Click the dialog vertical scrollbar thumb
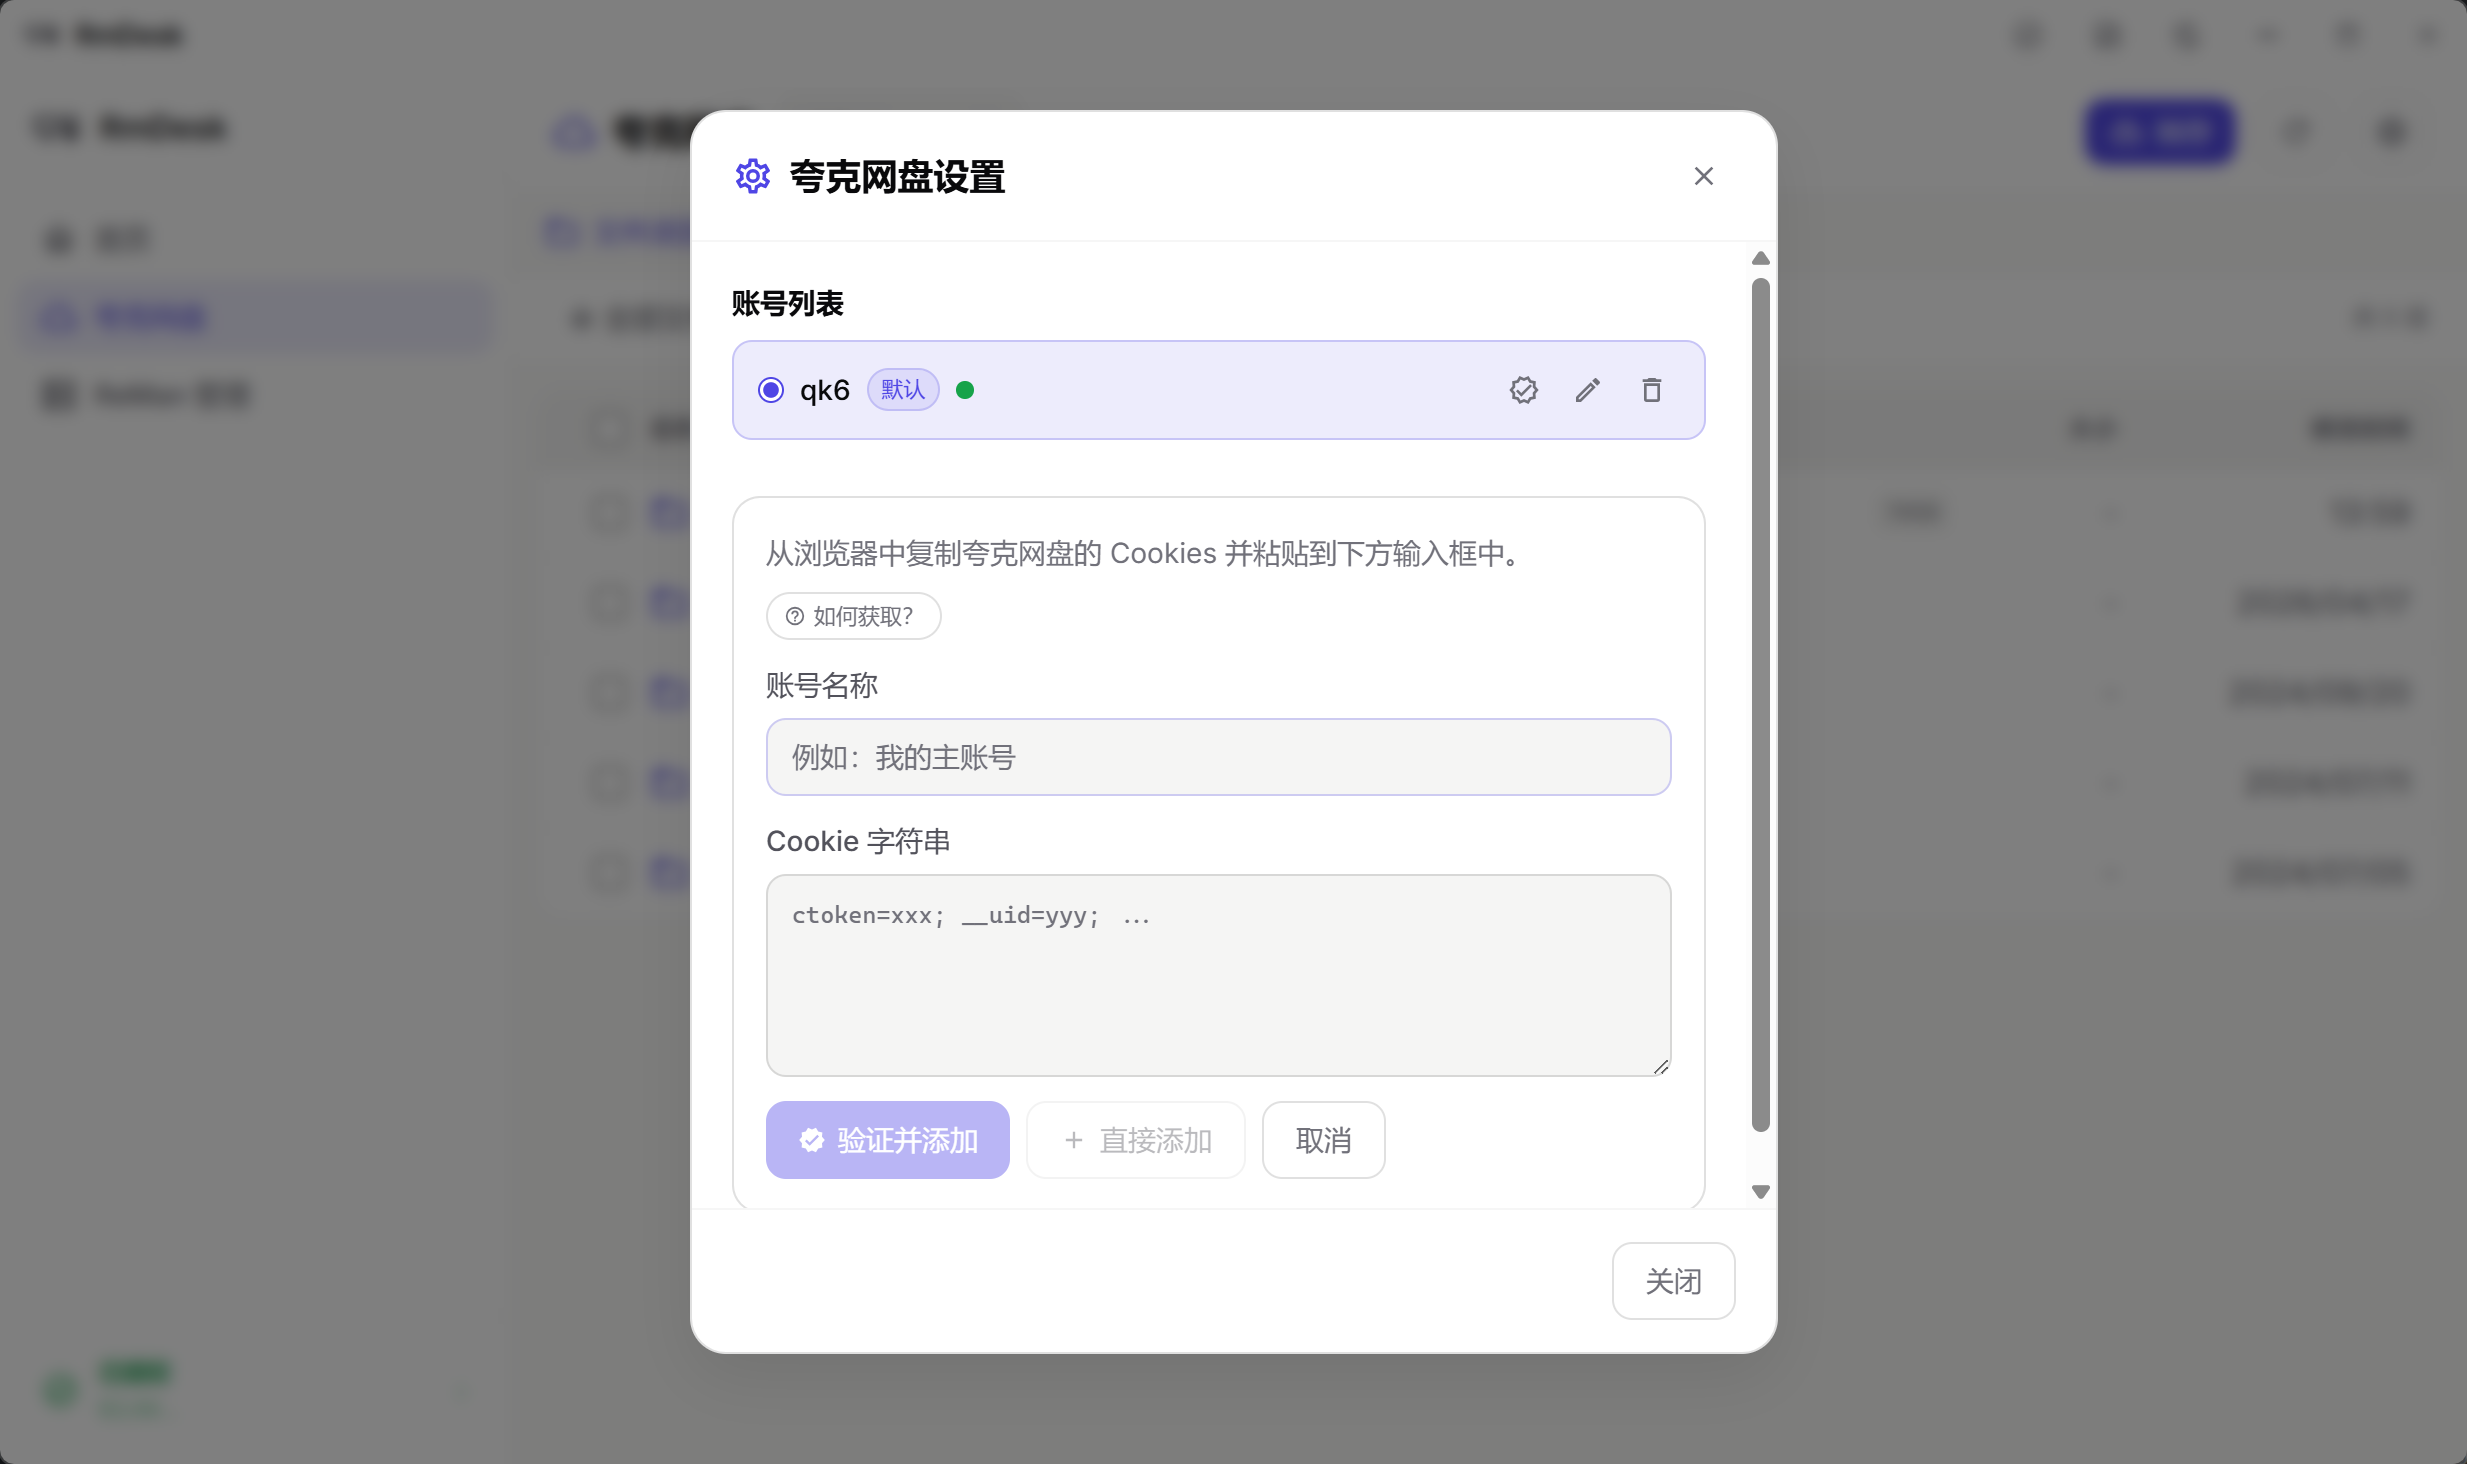The width and height of the screenshot is (2467, 1464). coord(1761,705)
